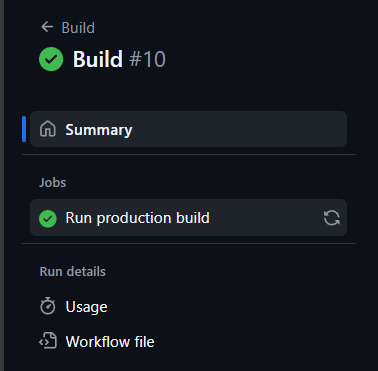This screenshot has width=378, height=371.
Task: Click the green check icon on Run production build
Action: 48,219
